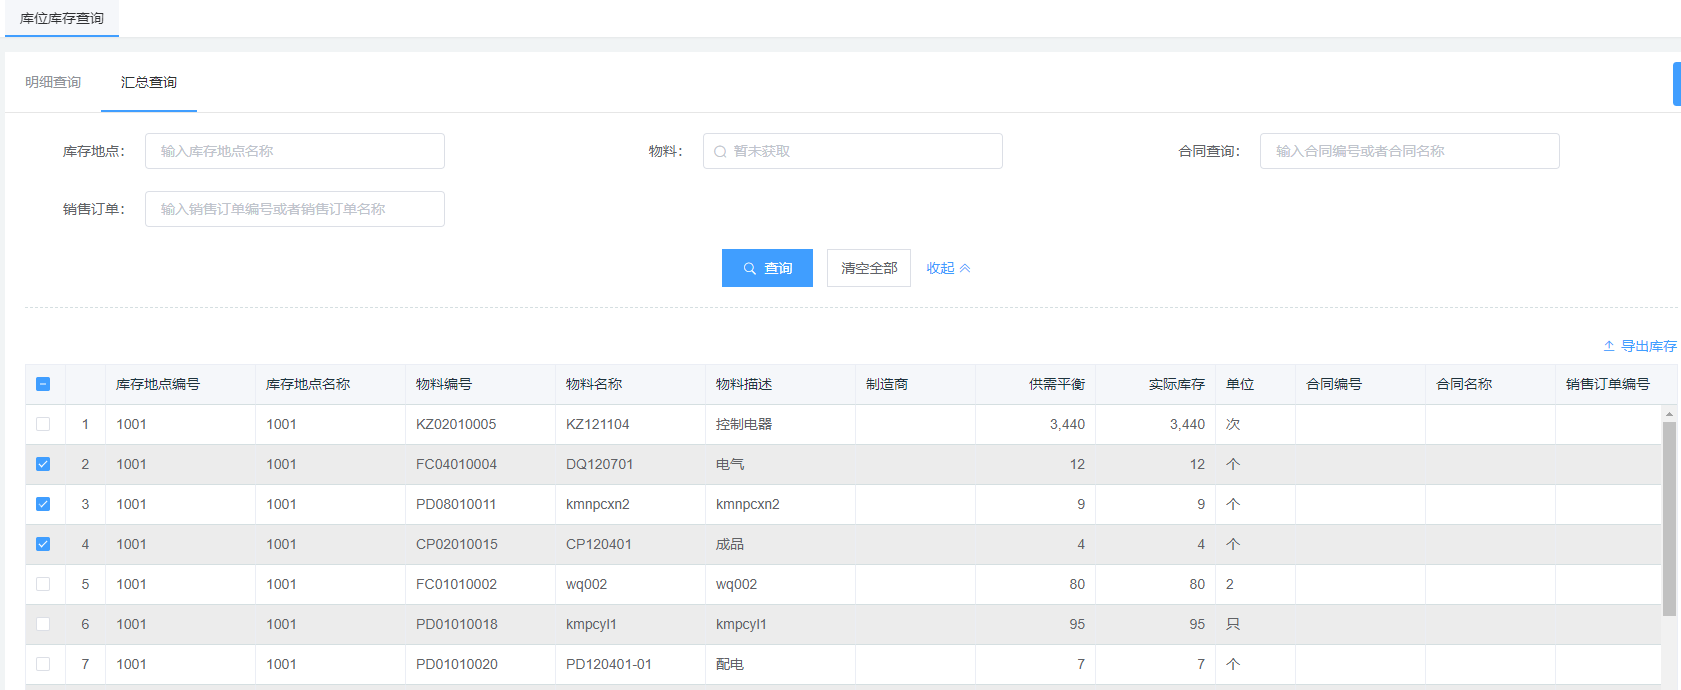Switch to the 明细查询 tab
1681x690 pixels.
(x=53, y=82)
